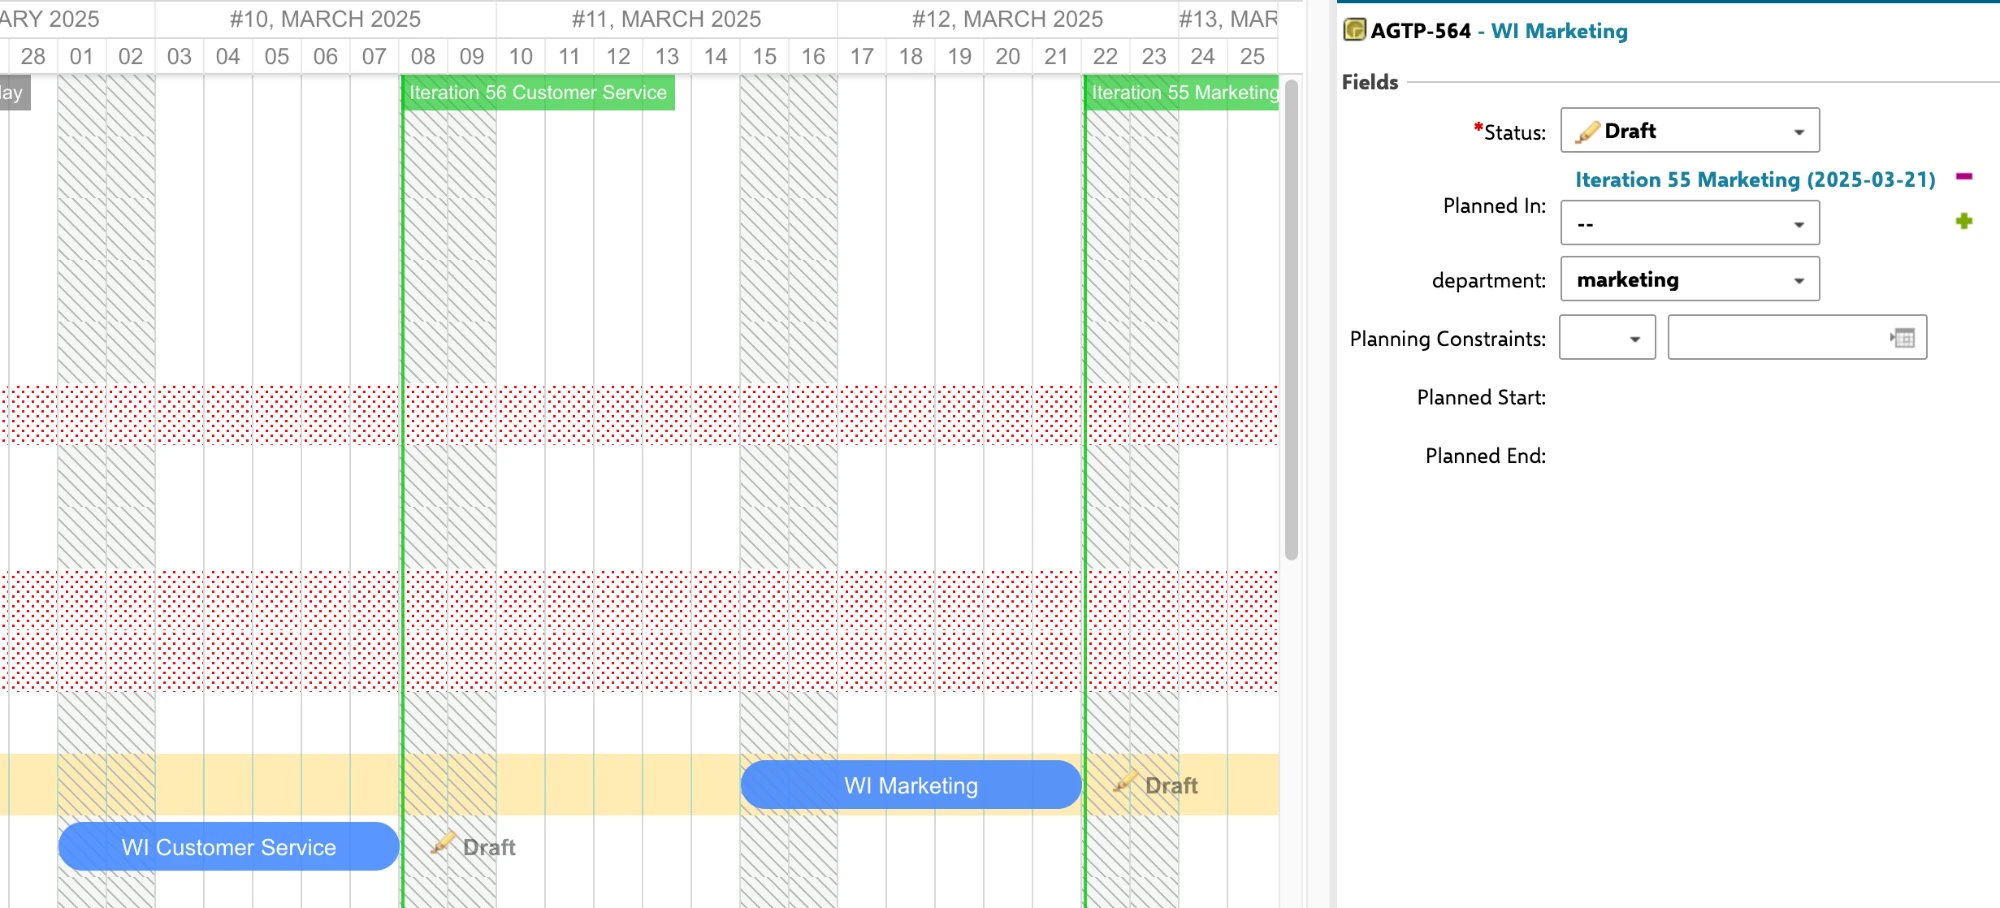Click day 22 in the timeline header
2000x908 pixels.
click(x=1105, y=56)
